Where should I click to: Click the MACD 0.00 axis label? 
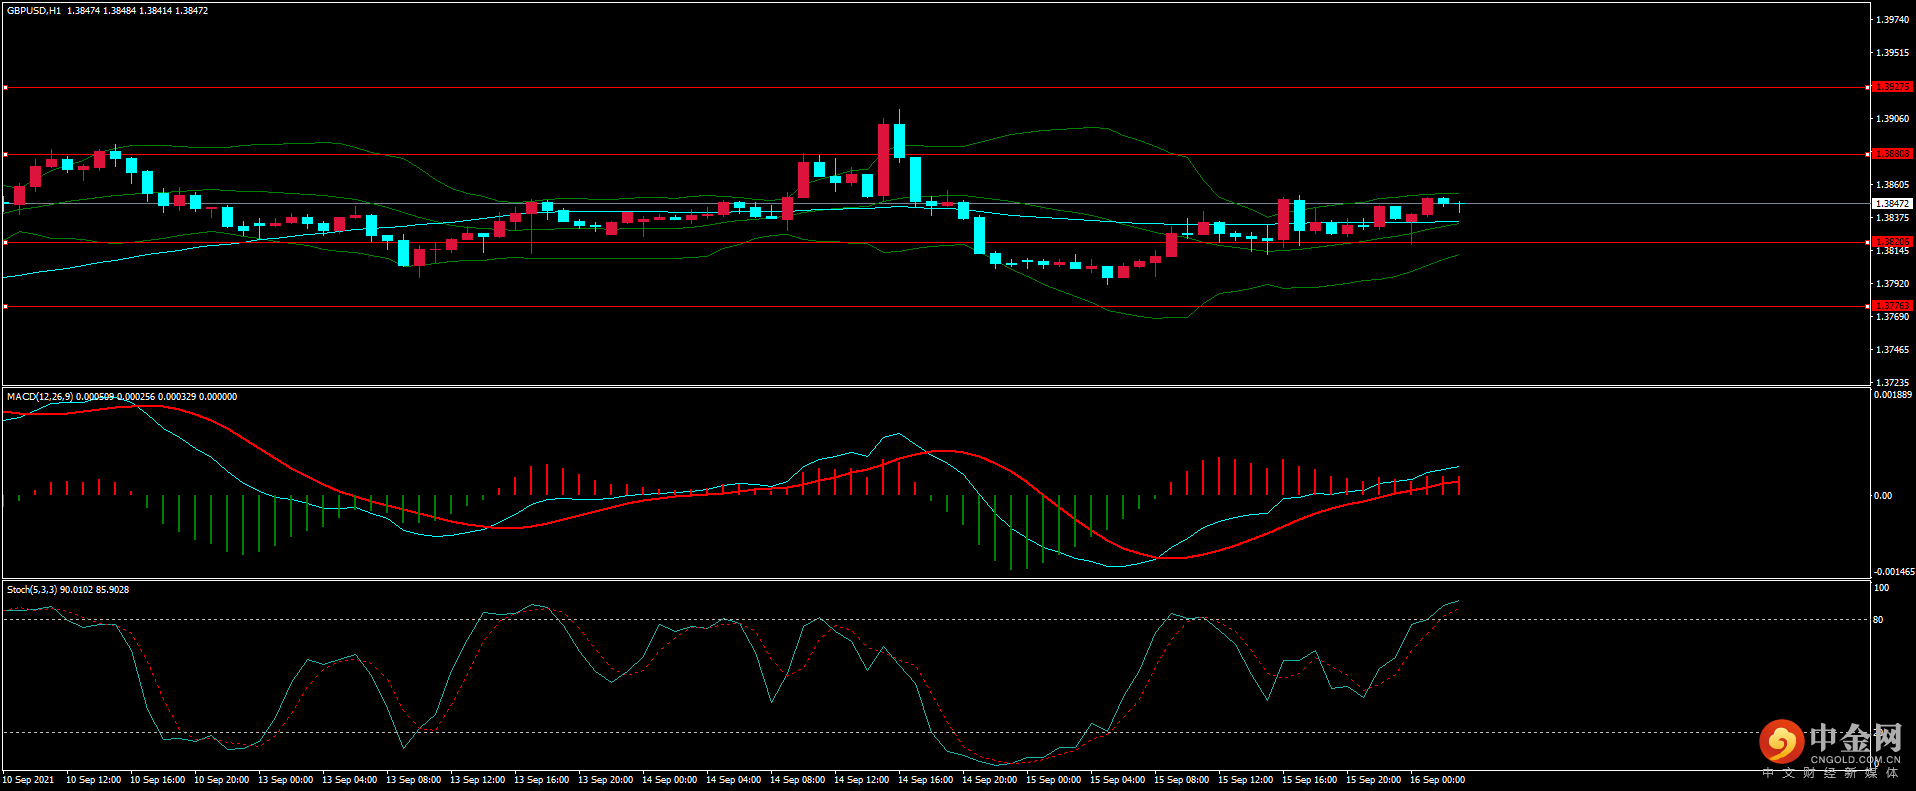[x=1882, y=496]
